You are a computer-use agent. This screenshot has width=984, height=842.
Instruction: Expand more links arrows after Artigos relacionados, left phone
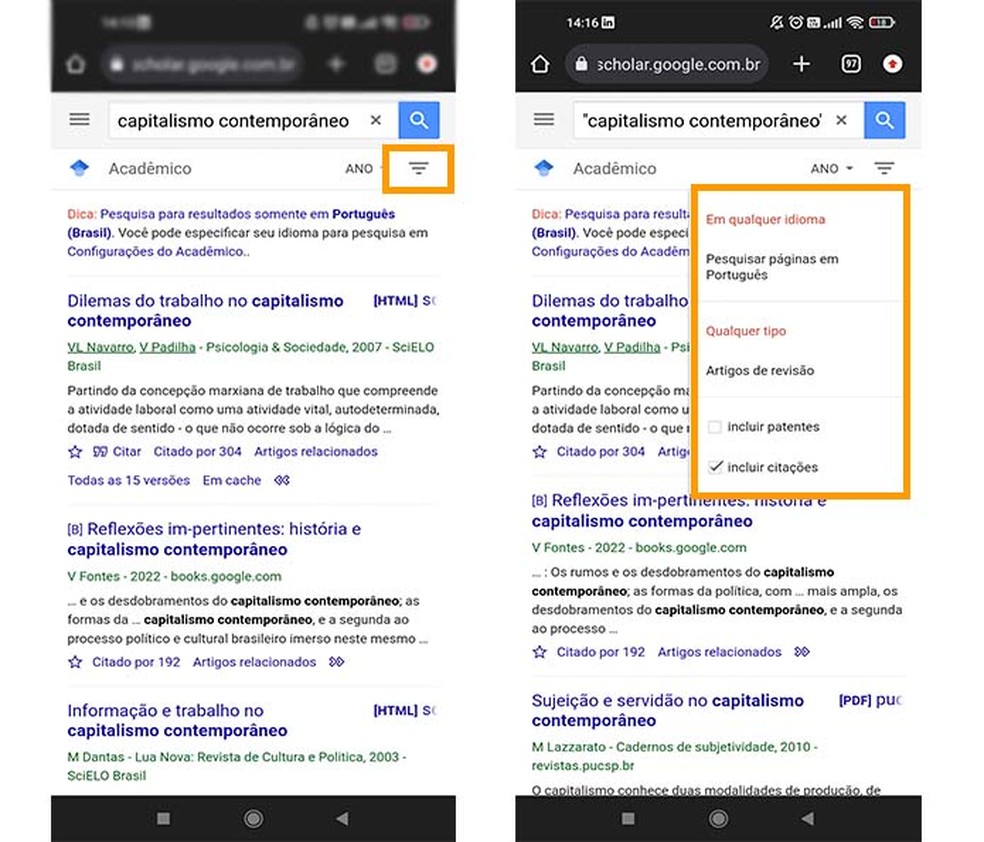click(336, 662)
